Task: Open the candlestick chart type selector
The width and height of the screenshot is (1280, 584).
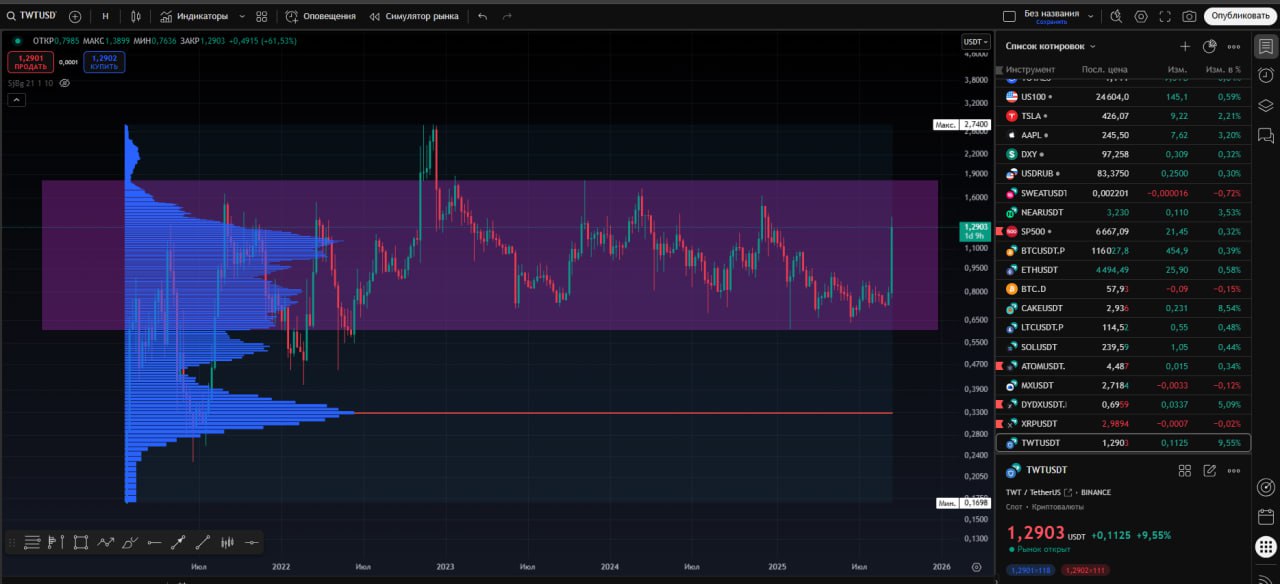Action: 136,16
